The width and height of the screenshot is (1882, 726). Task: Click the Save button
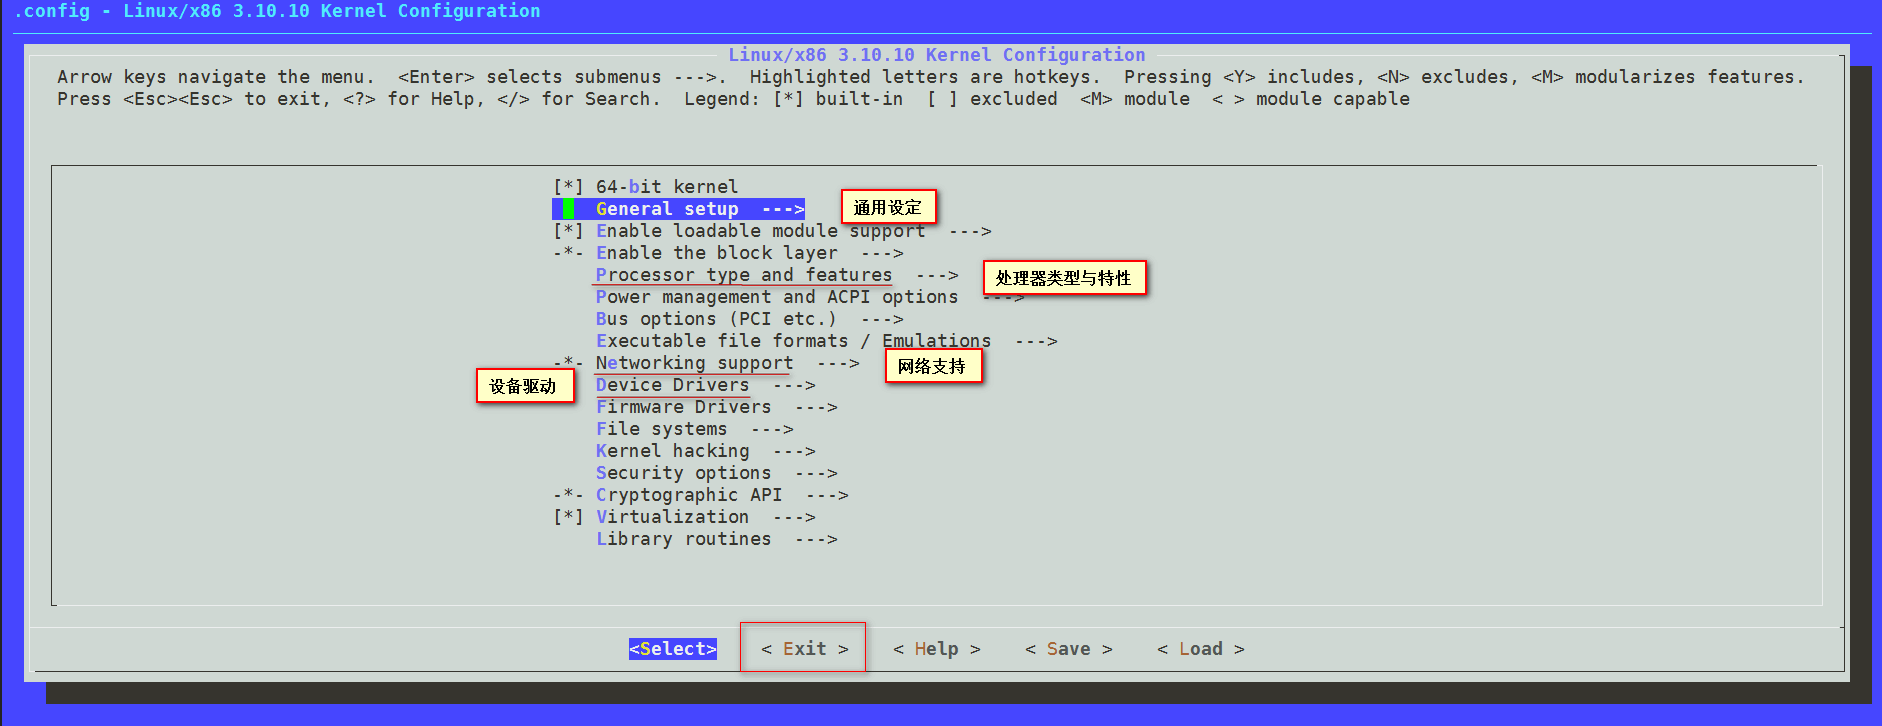click(1069, 649)
